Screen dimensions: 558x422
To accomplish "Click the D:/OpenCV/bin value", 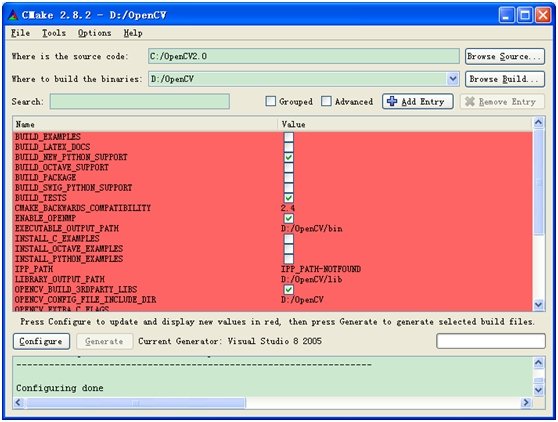I will click(x=312, y=228).
